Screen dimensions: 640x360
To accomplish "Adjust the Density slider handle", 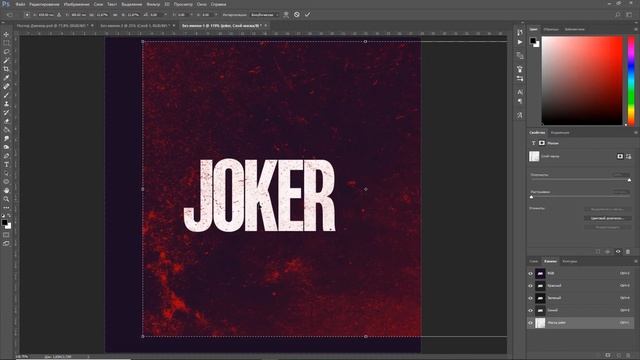I will pos(629,180).
